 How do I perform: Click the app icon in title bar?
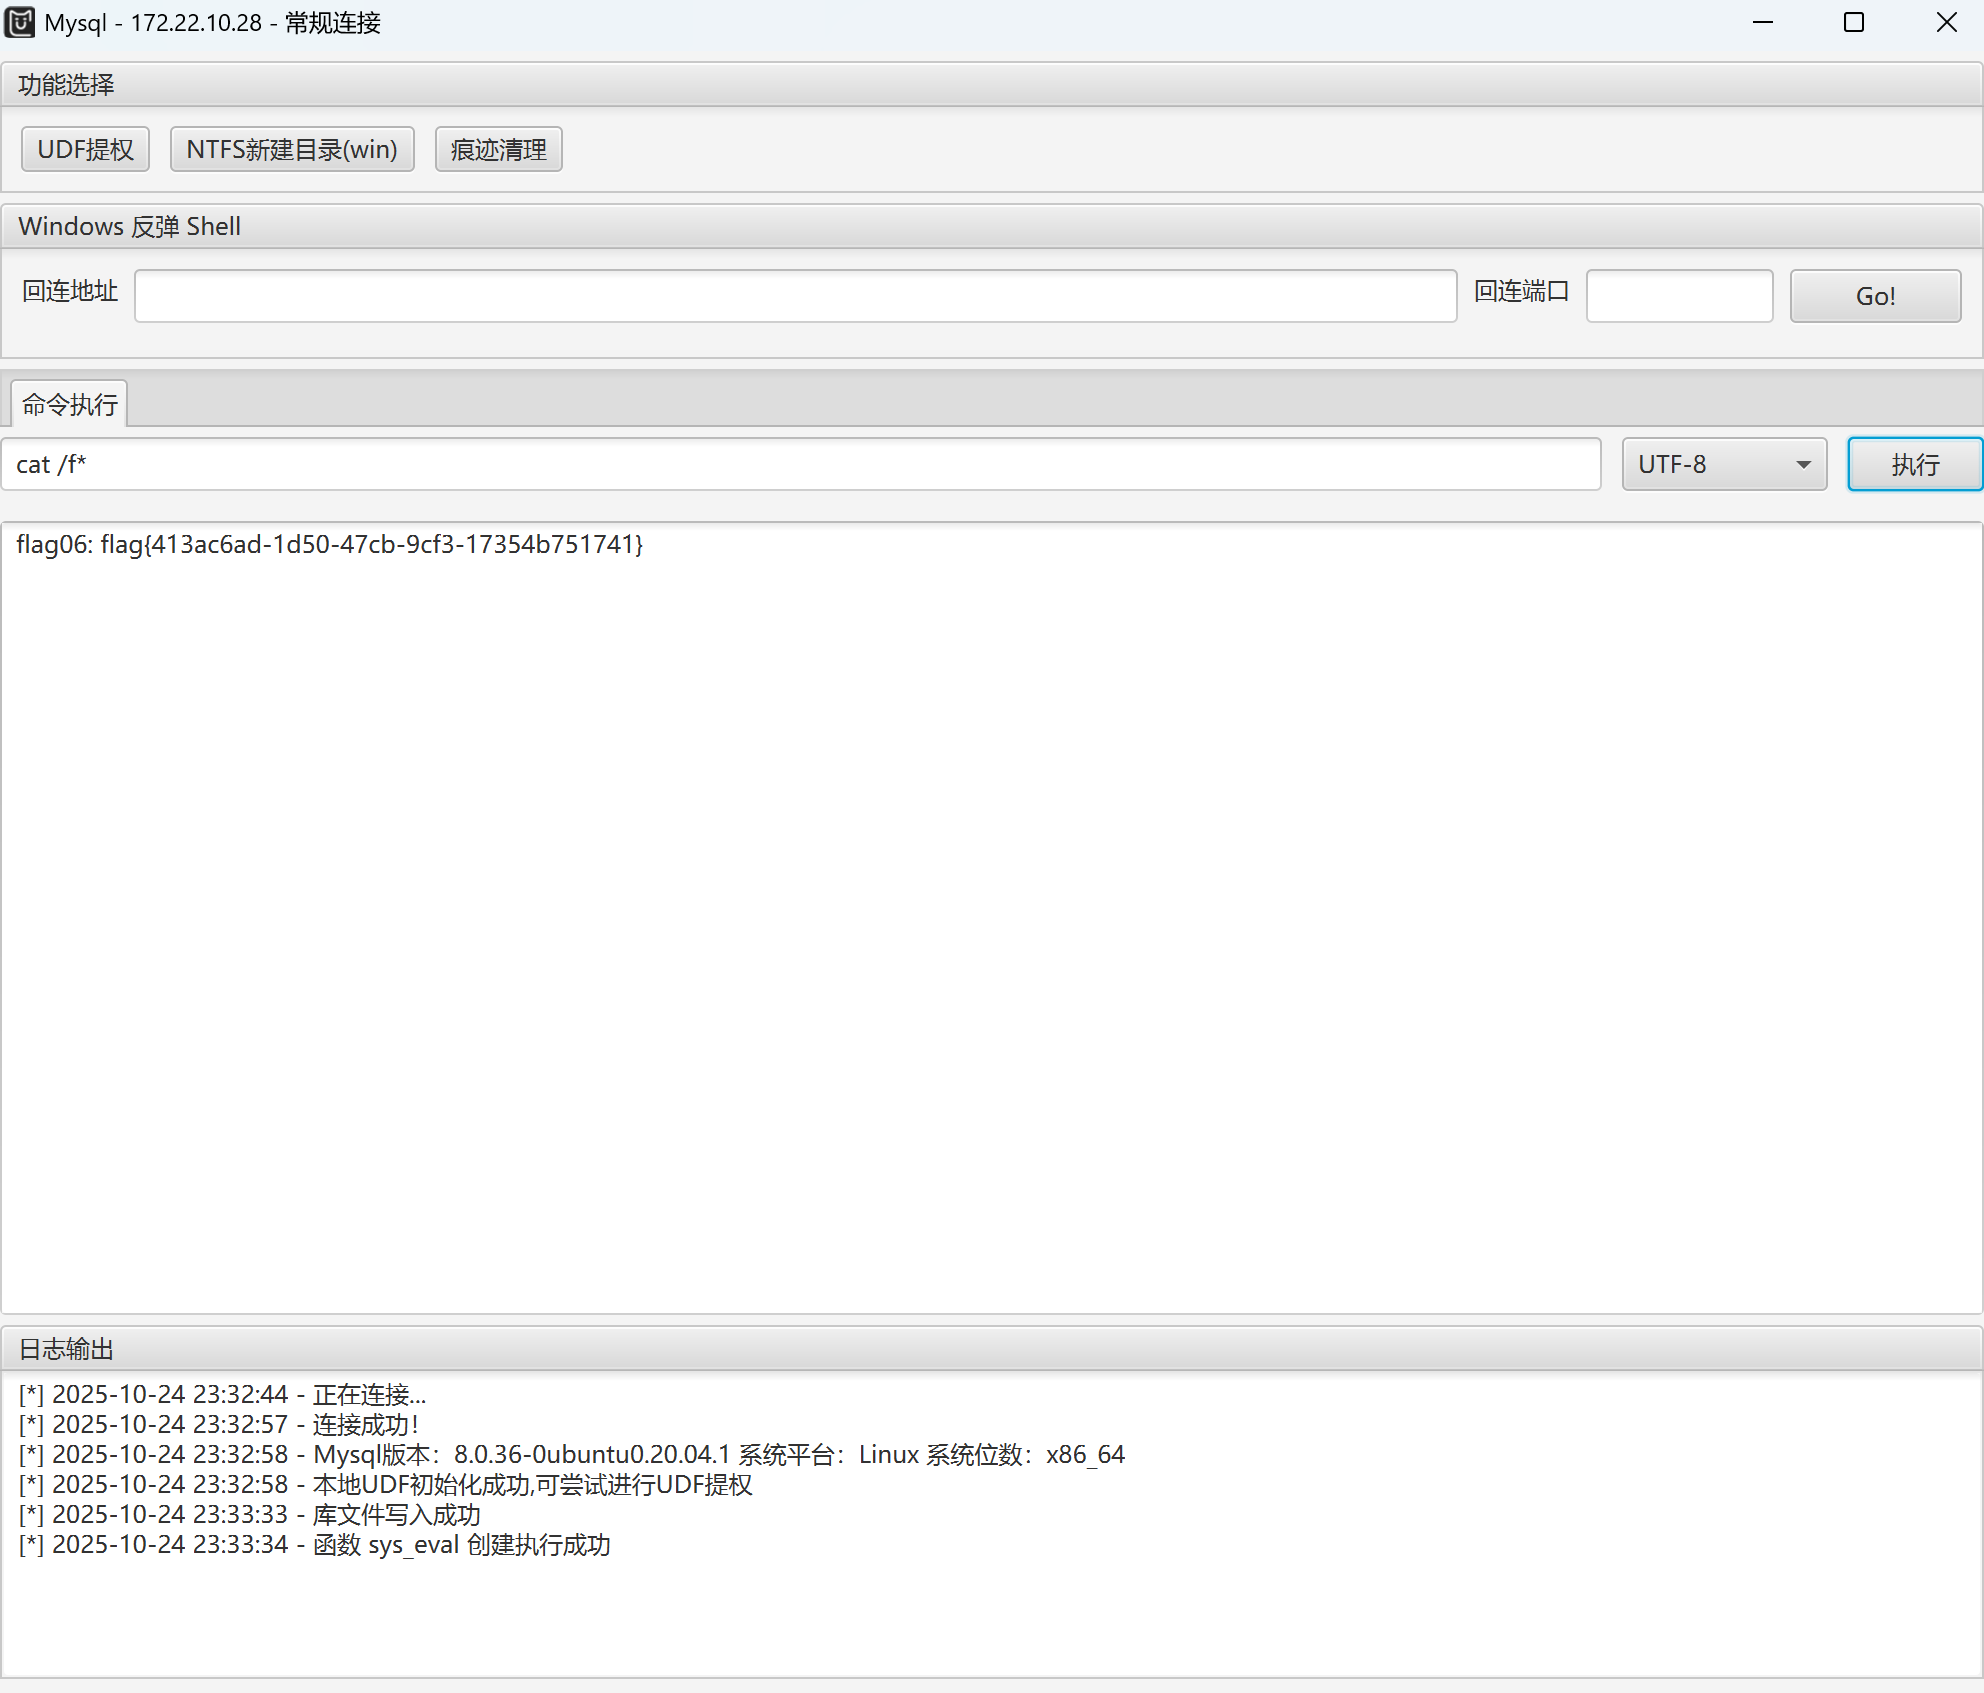(x=20, y=22)
